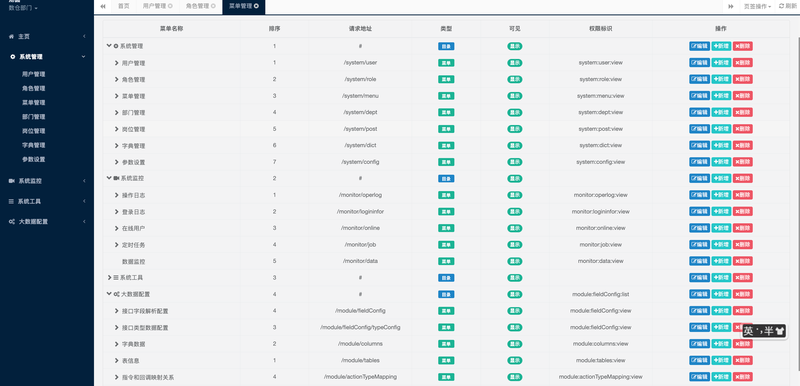Click 新增 in the 系统管理 row

click(x=721, y=46)
